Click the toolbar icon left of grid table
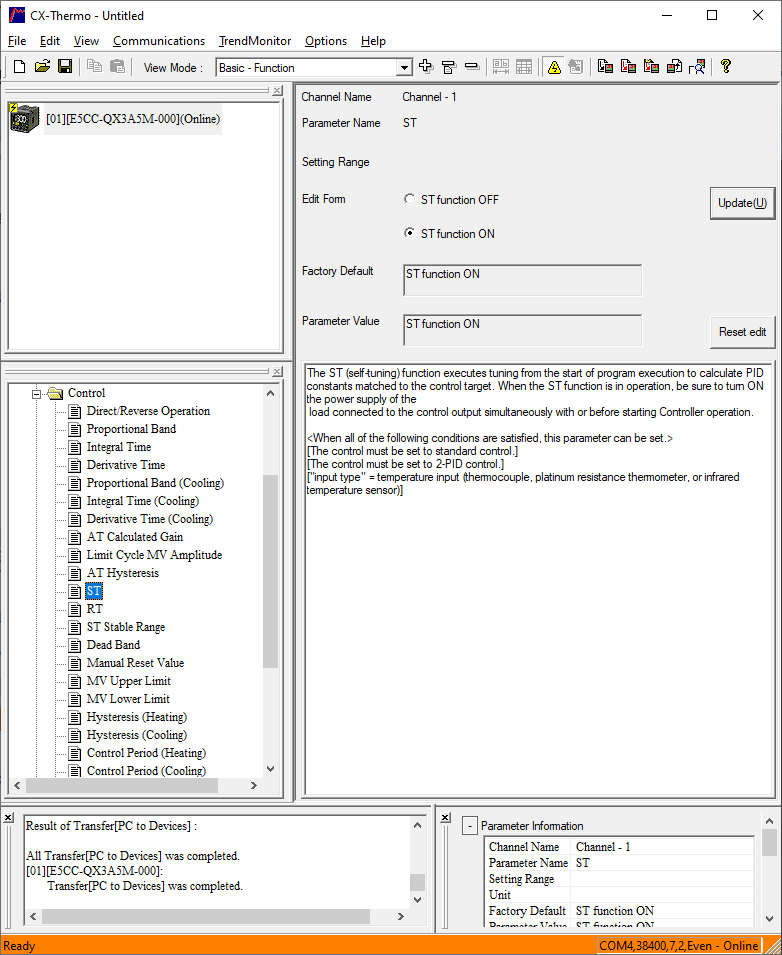The height and width of the screenshot is (955, 782). pos(501,67)
